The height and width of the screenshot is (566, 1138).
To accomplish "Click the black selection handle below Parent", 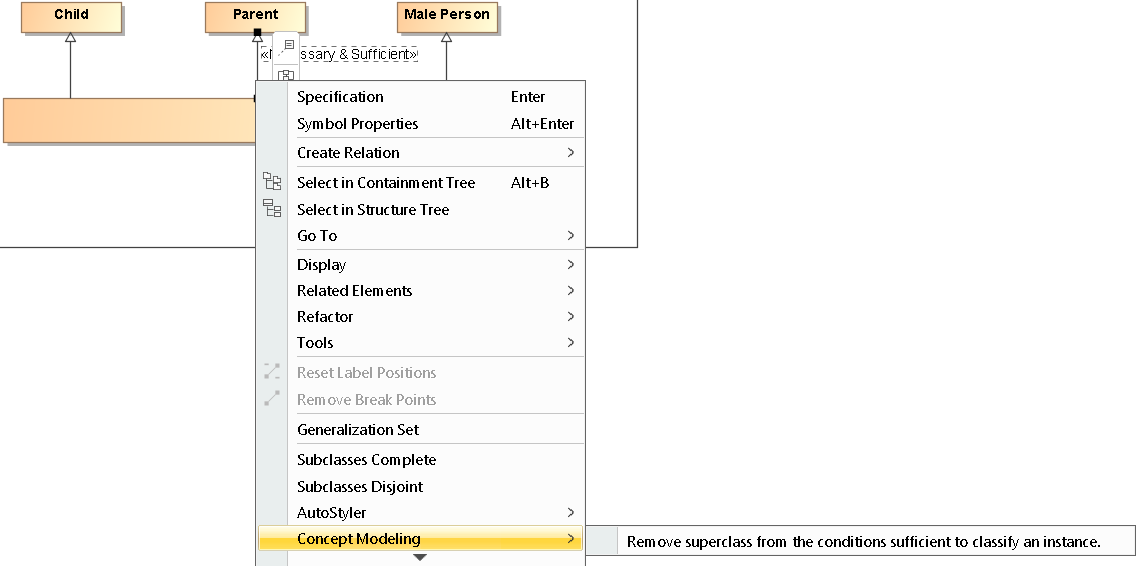I will point(257,33).
